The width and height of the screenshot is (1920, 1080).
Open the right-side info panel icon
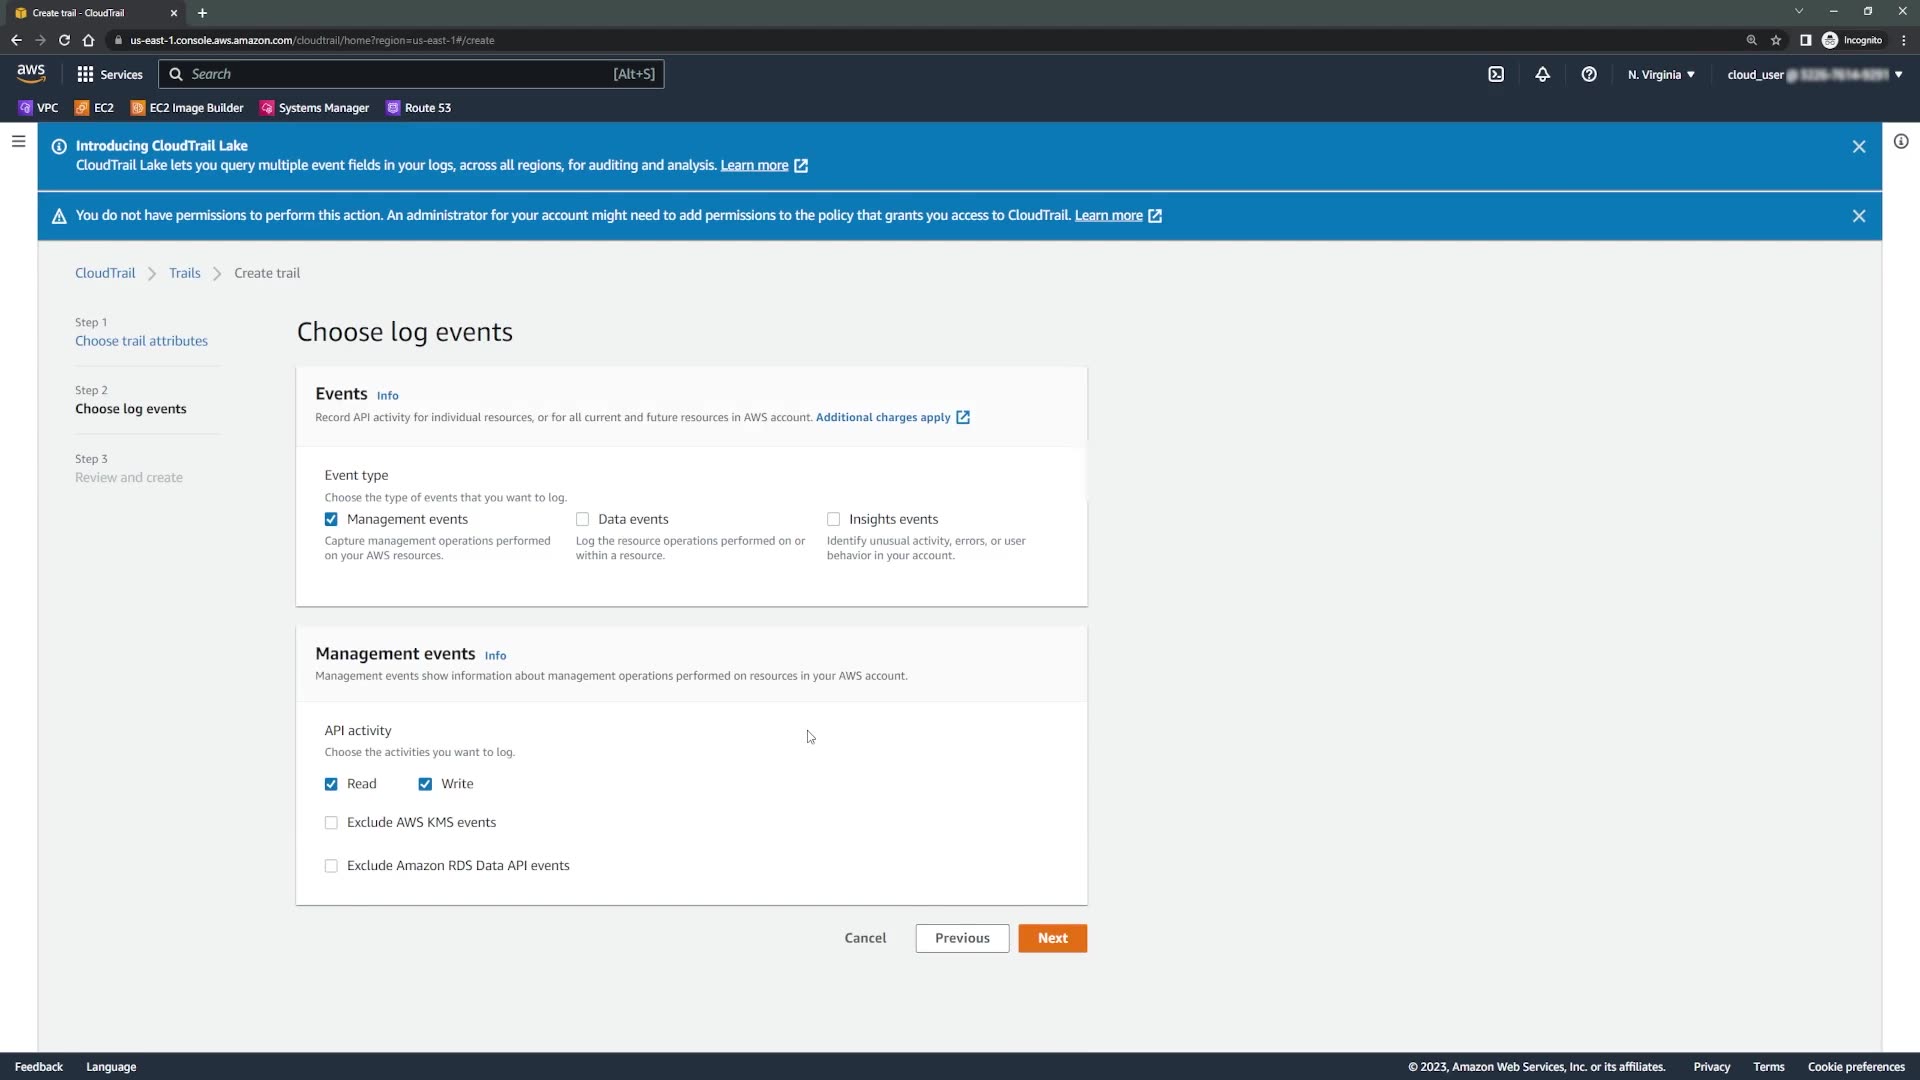(x=1900, y=142)
